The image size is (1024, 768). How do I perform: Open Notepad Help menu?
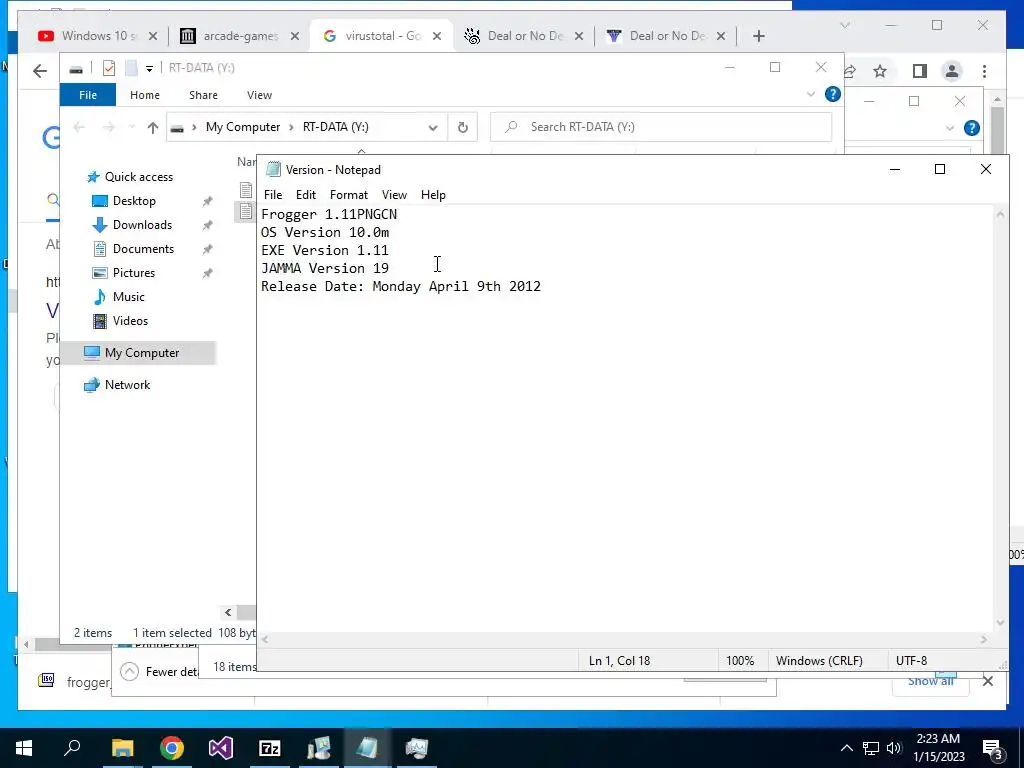coord(433,195)
